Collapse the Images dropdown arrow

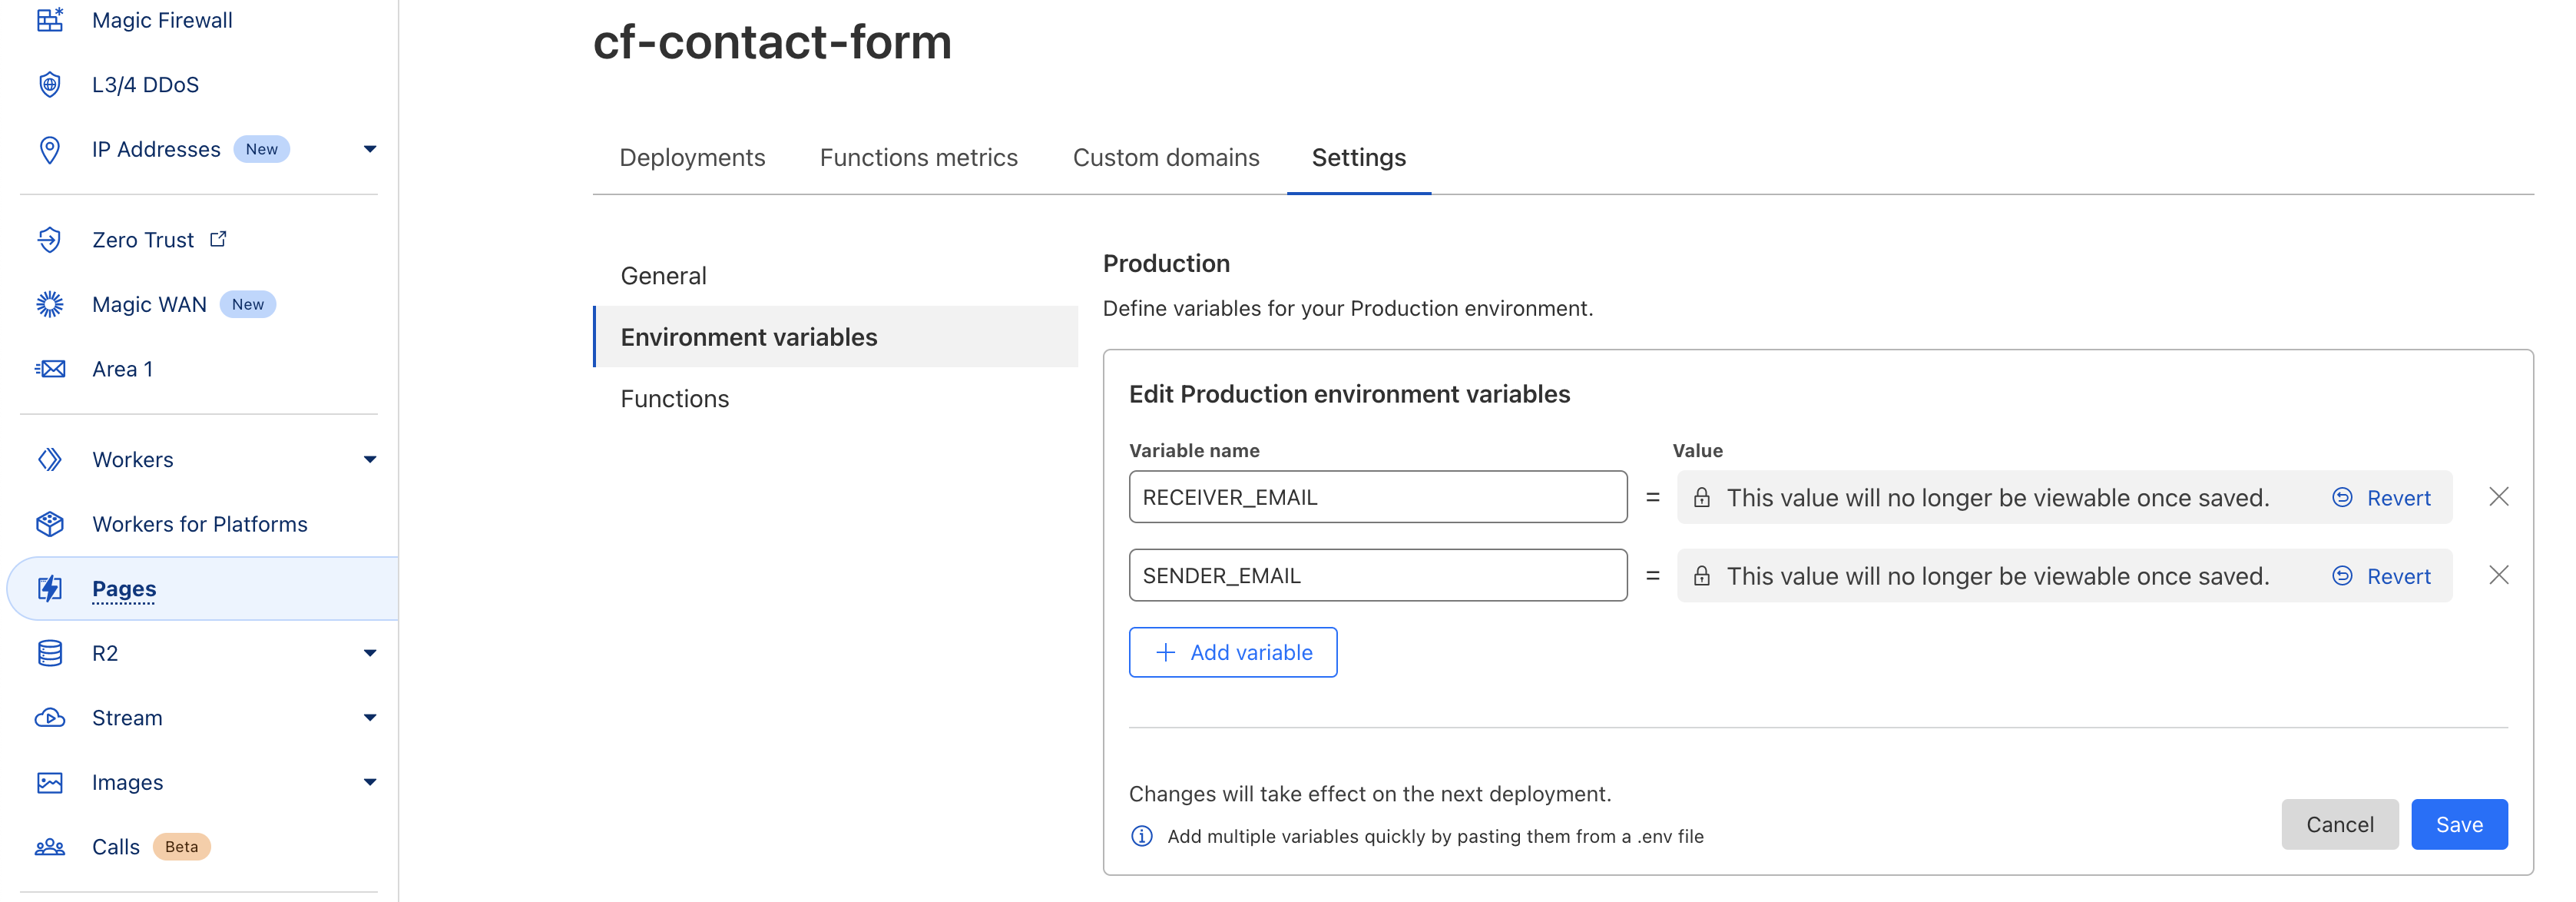pos(370,781)
